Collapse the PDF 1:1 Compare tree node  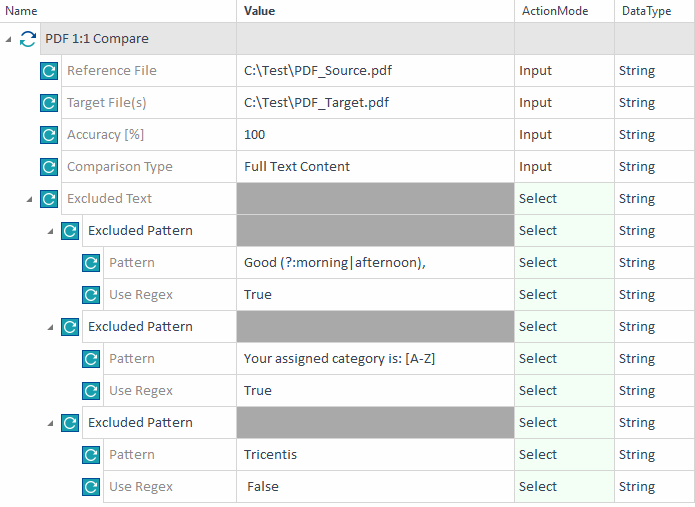pos(9,39)
